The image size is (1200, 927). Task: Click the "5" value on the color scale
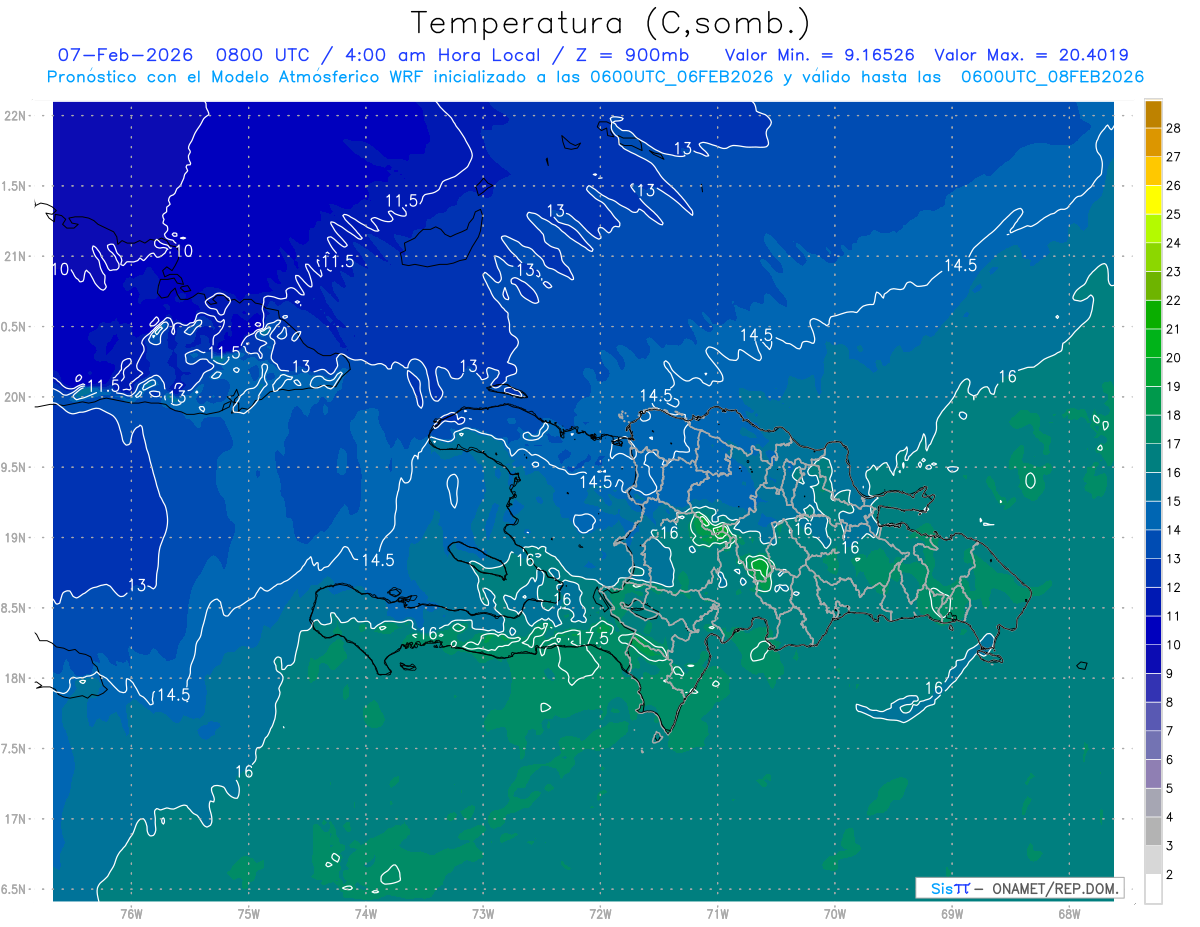tap(1170, 788)
